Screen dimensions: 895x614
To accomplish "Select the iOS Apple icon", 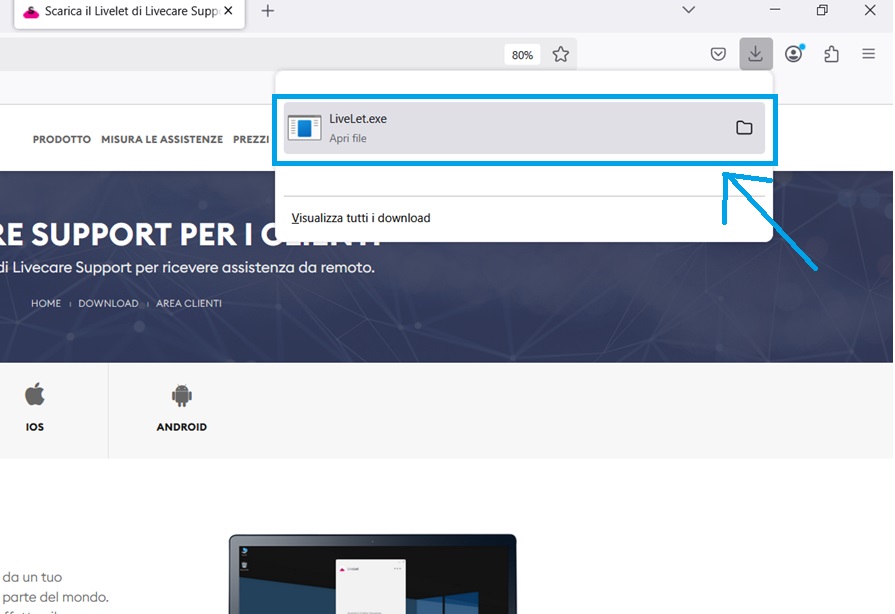I will (35, 394).
